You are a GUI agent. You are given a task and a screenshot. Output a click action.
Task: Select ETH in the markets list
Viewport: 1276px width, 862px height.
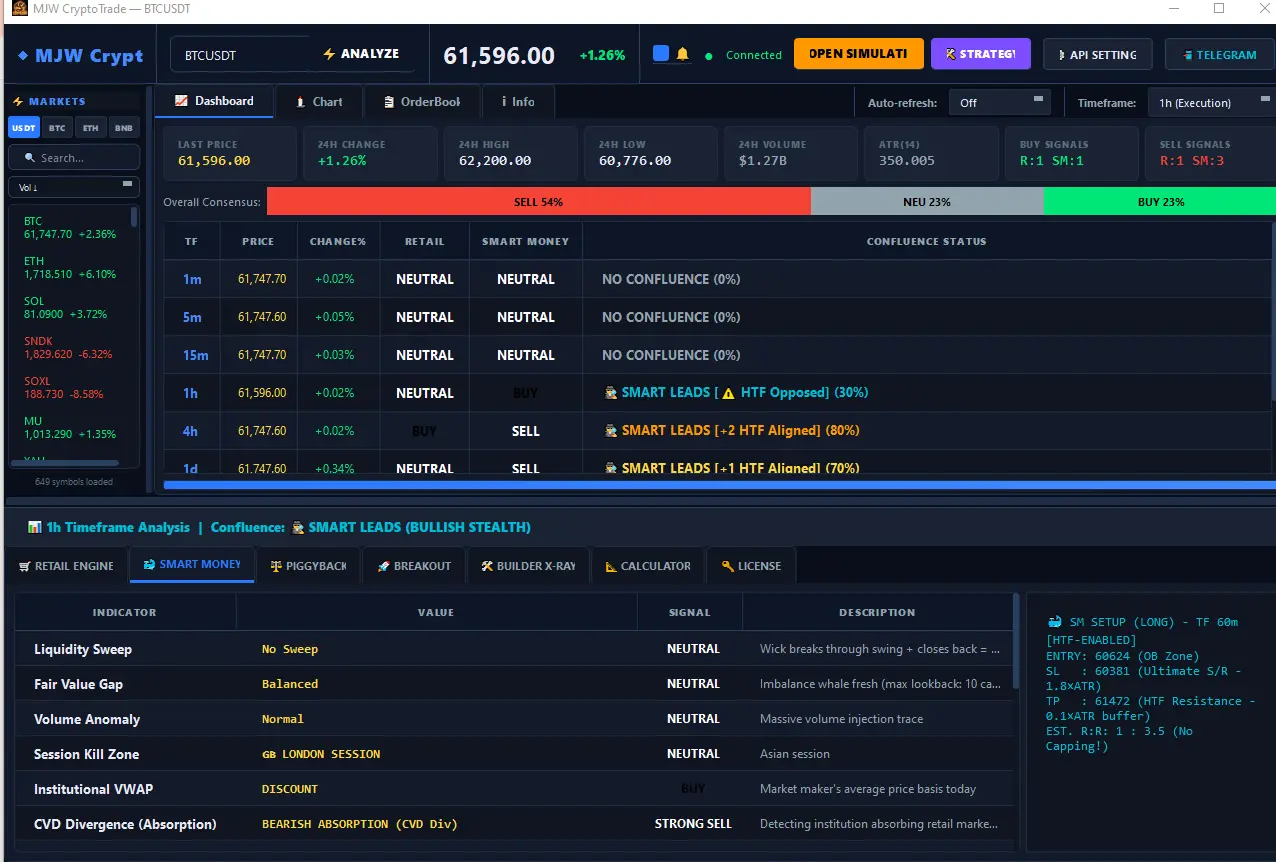coord(69,267)
